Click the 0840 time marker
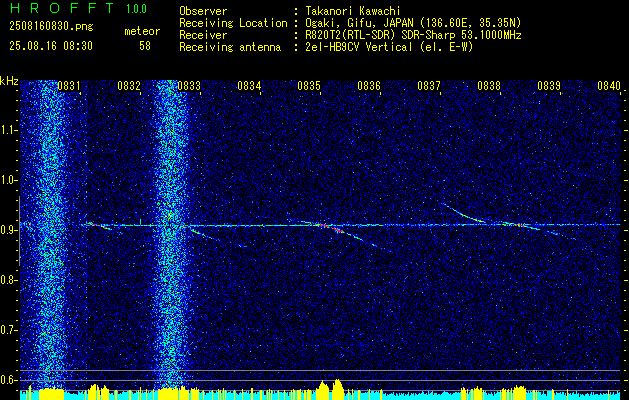The image size is (629, 400). point(609,85)
